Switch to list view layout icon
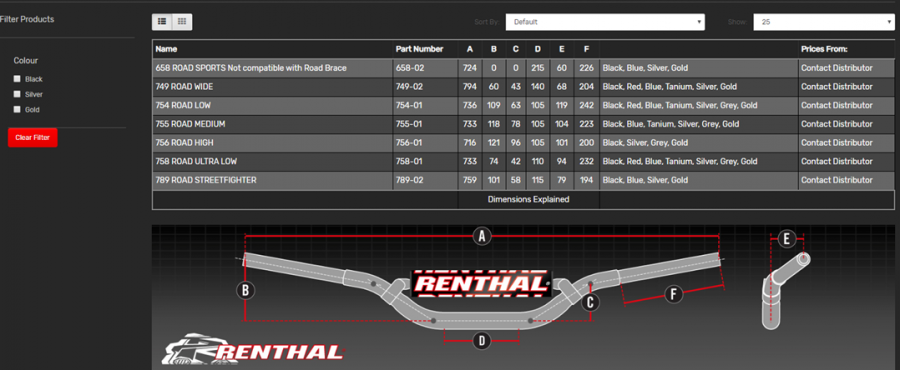Viewport: 900px width, 370px height. 162,22
